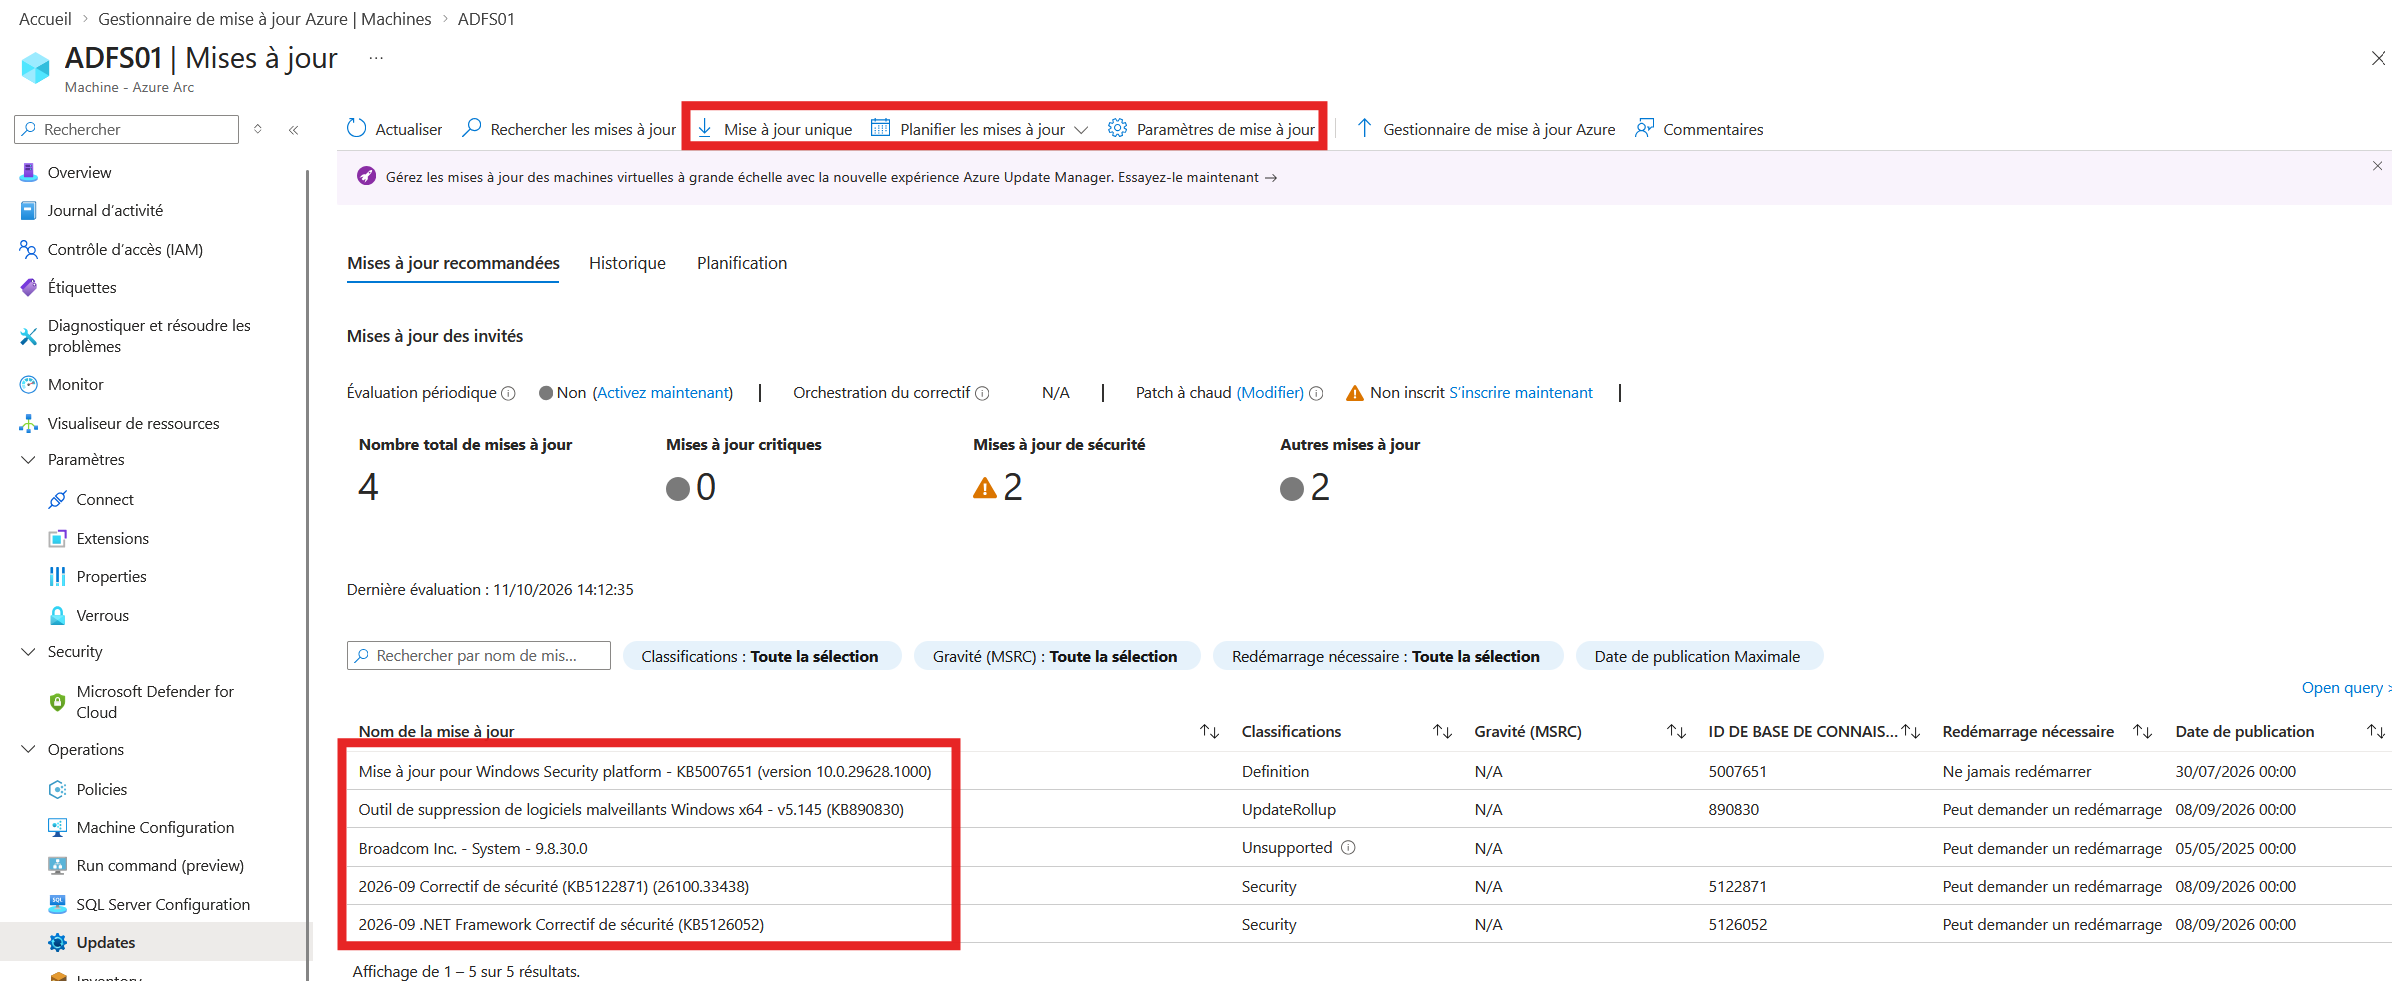Click the Paramètres de mise à jour gear icon

click(x=1117, y=128)
